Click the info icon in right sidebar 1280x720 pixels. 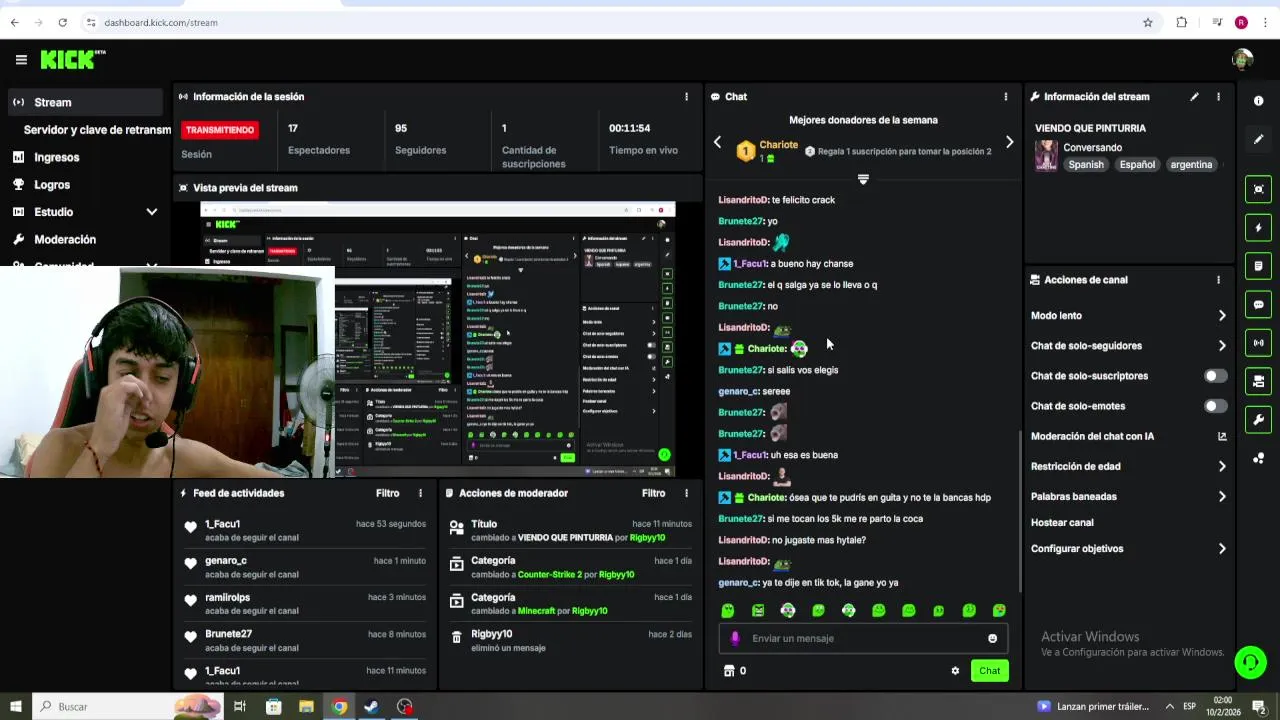pos(1258,101)
